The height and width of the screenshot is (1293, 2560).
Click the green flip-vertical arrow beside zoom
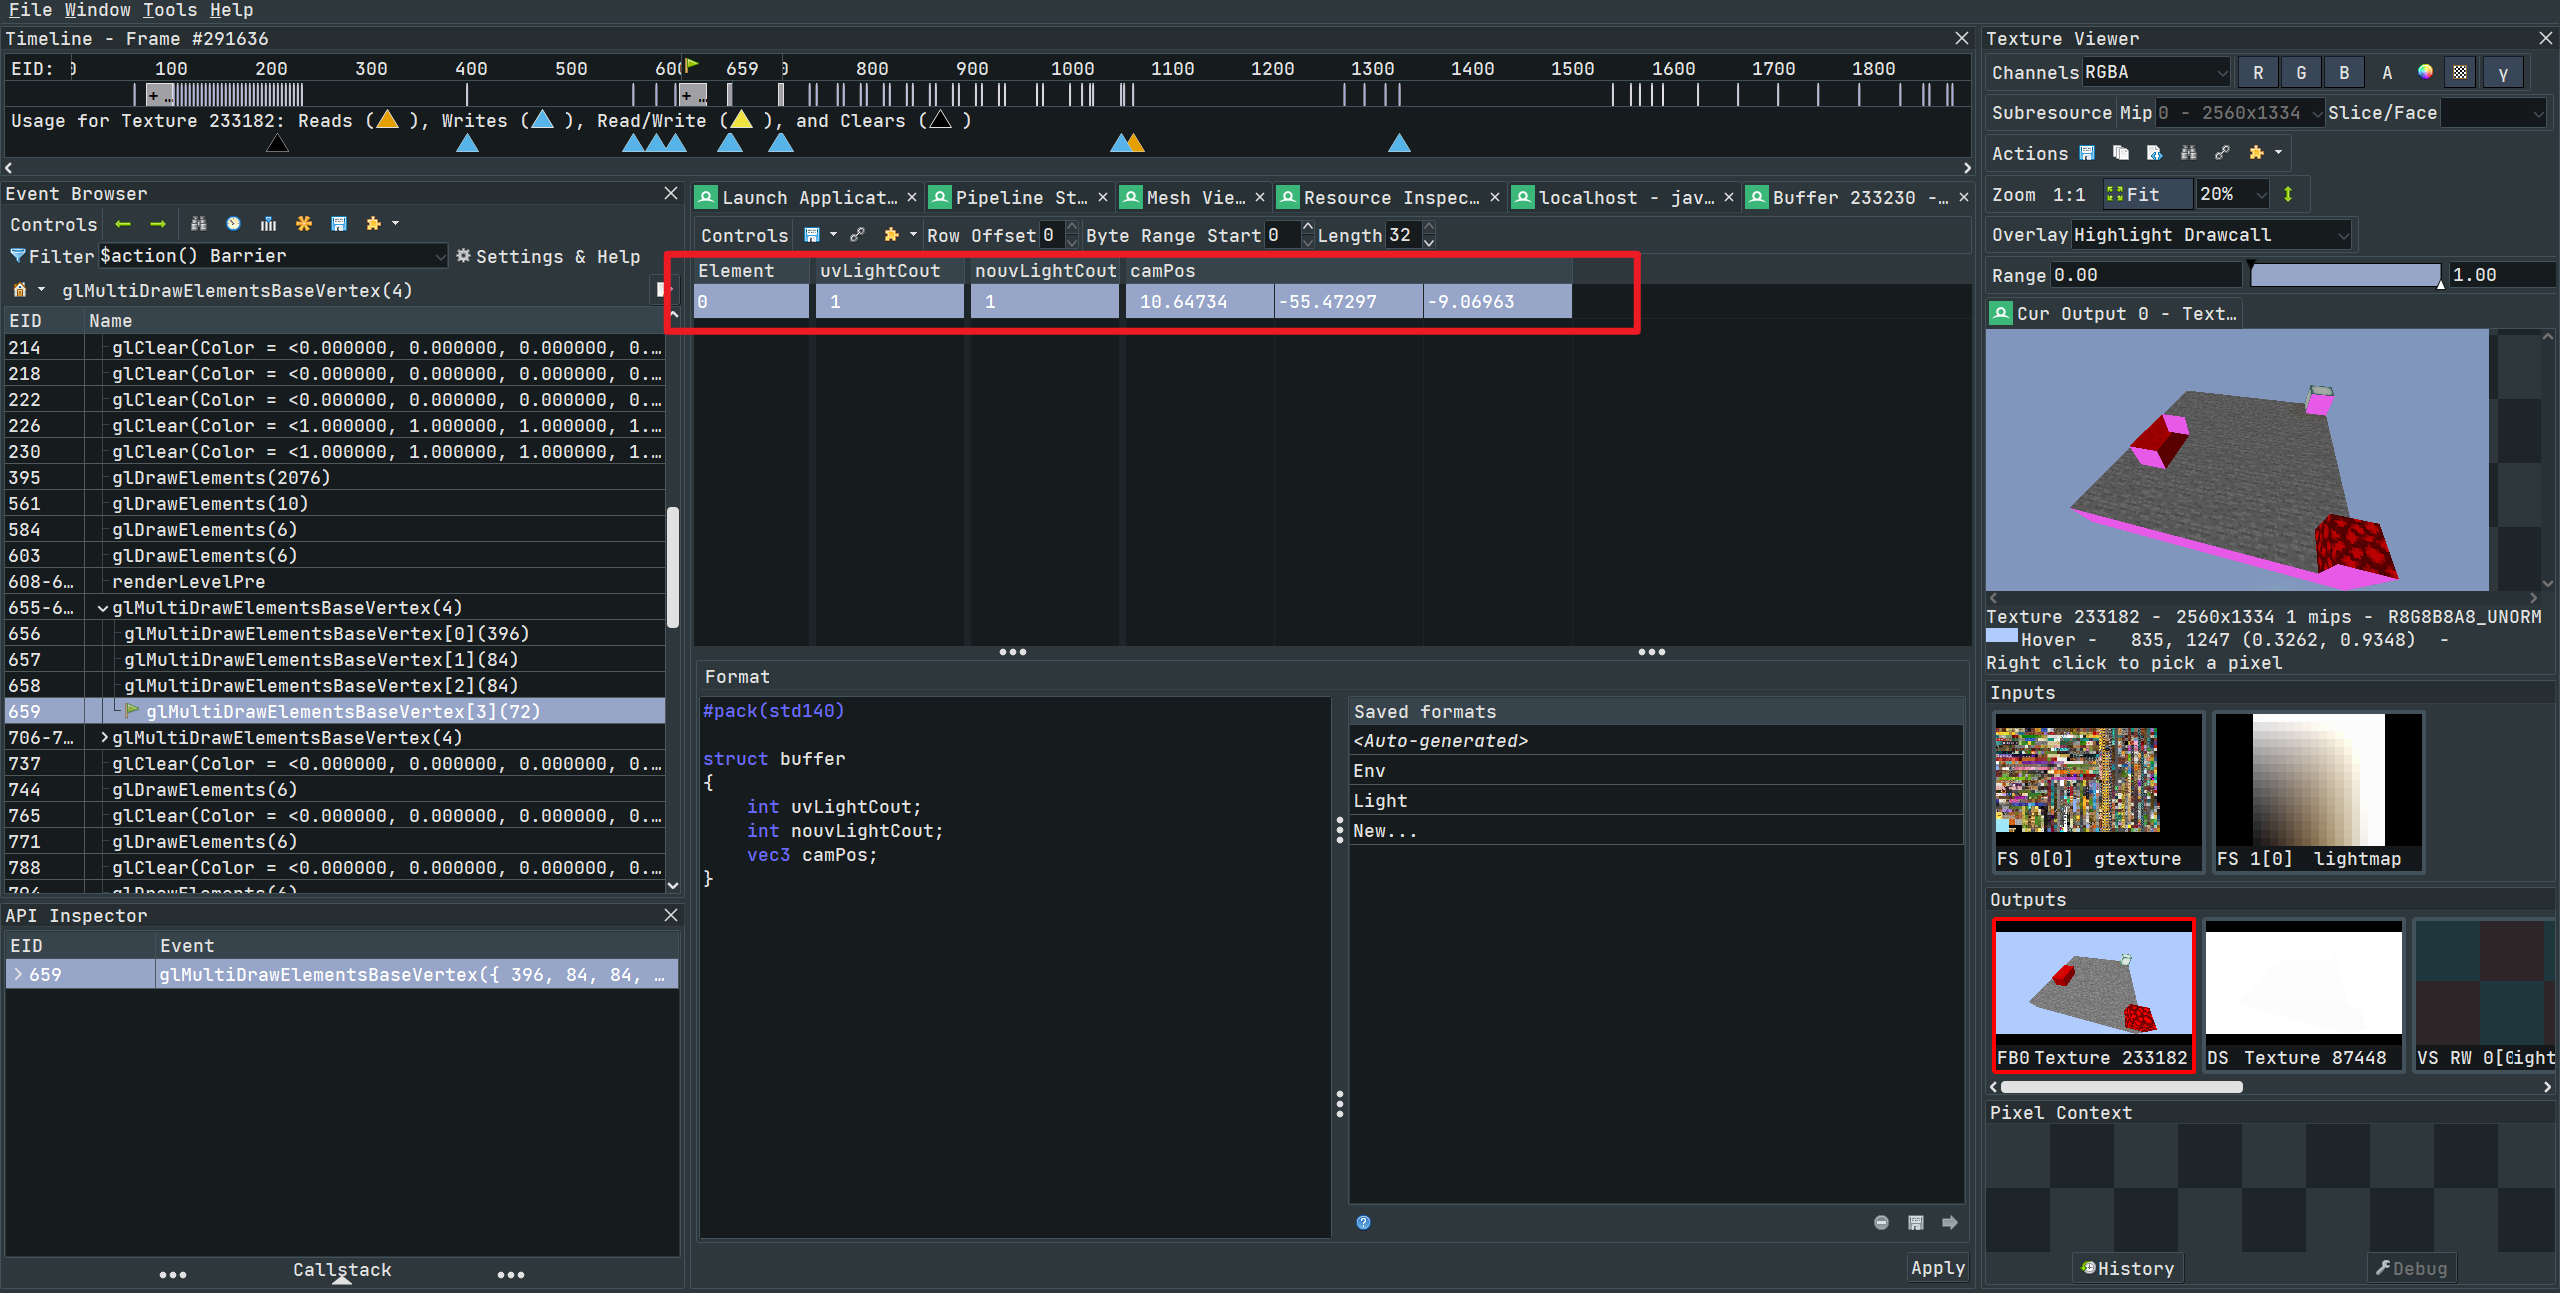click(x=2288, y=194)
